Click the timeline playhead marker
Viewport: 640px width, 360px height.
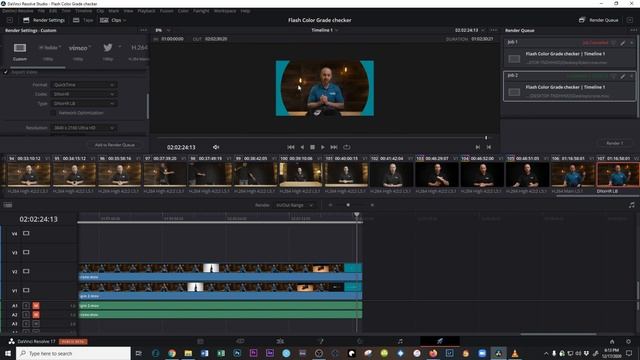pyautogui.click(x=357, y=215)
